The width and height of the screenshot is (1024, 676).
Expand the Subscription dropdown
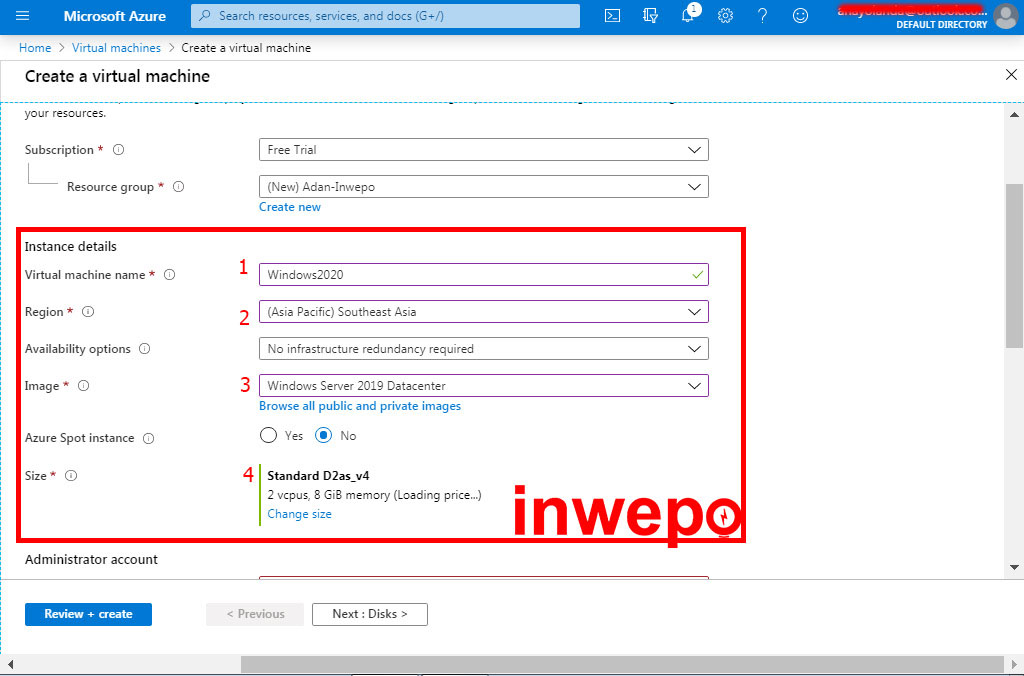[483, 150]
